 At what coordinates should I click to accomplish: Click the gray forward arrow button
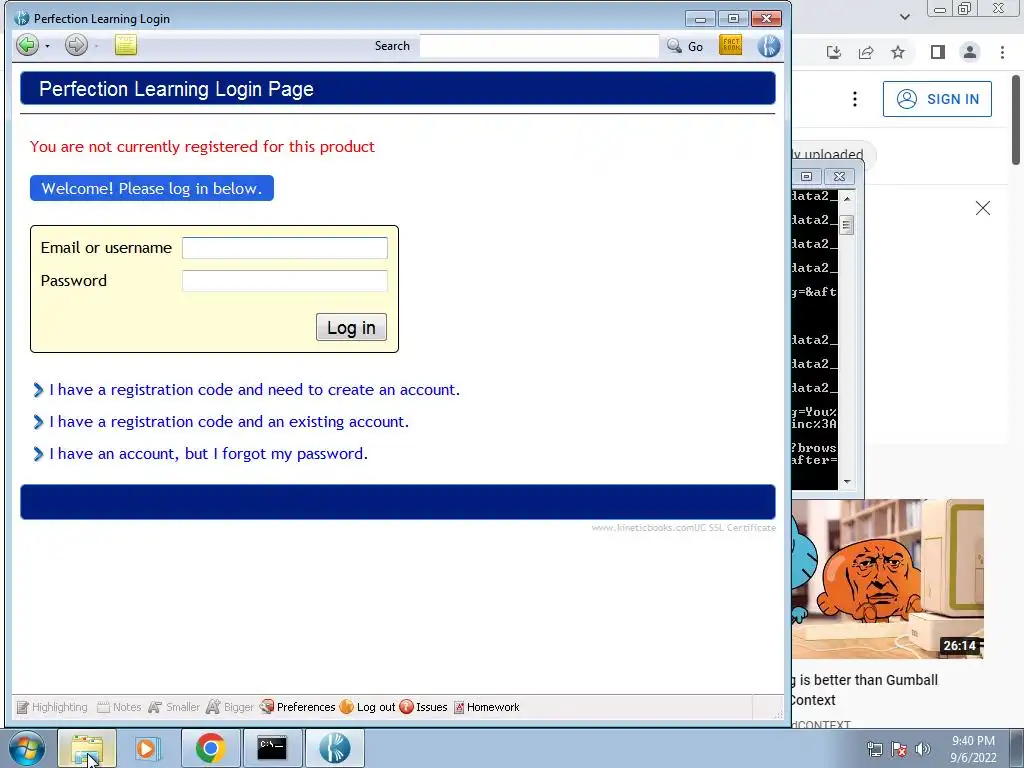coord(76,45)
